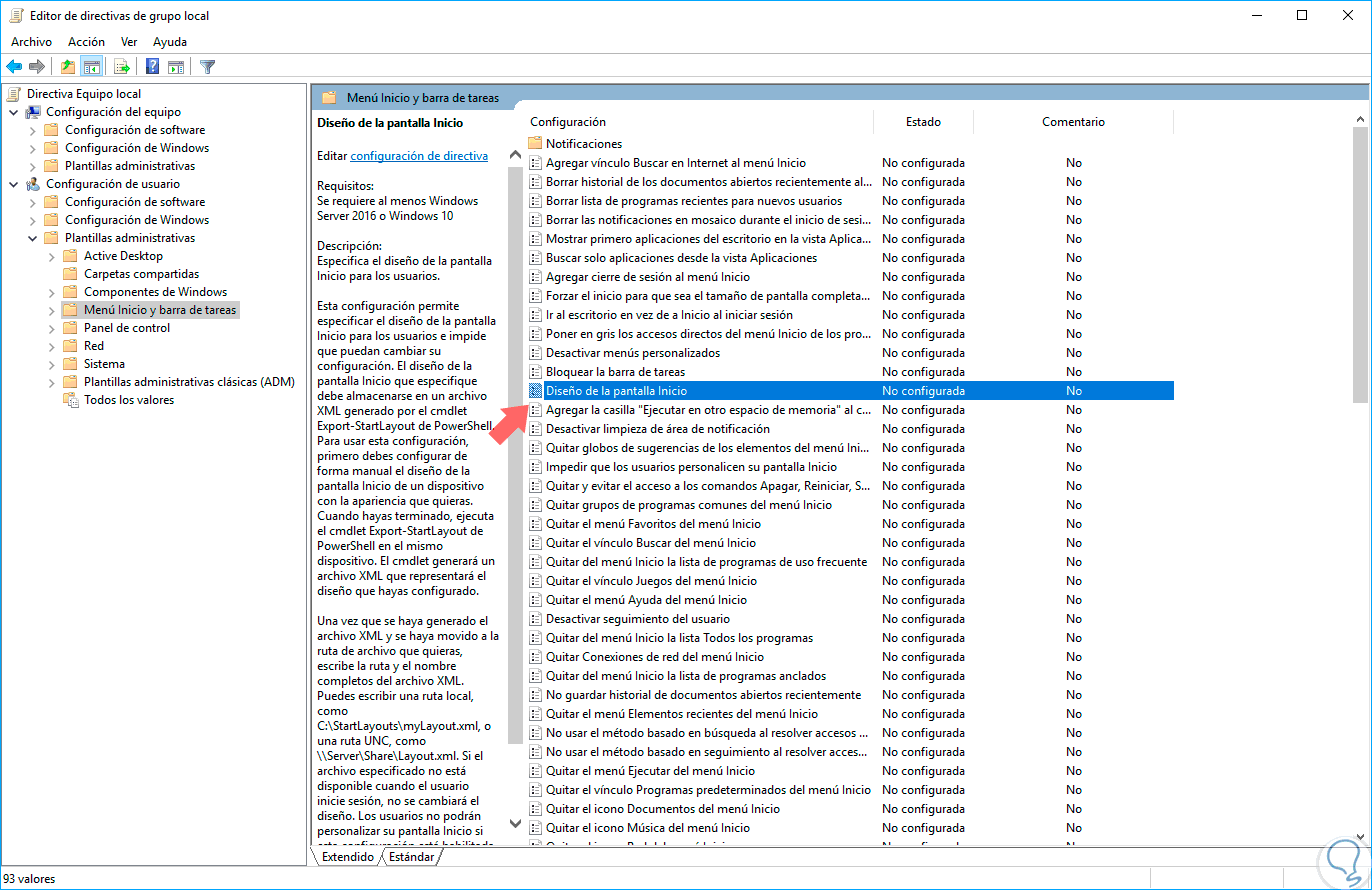Viewport: 1372px width, 890px height.
Task: Click the Forward arrow in the toolbar
Action: pyautogui.click(x=37, y=67)
